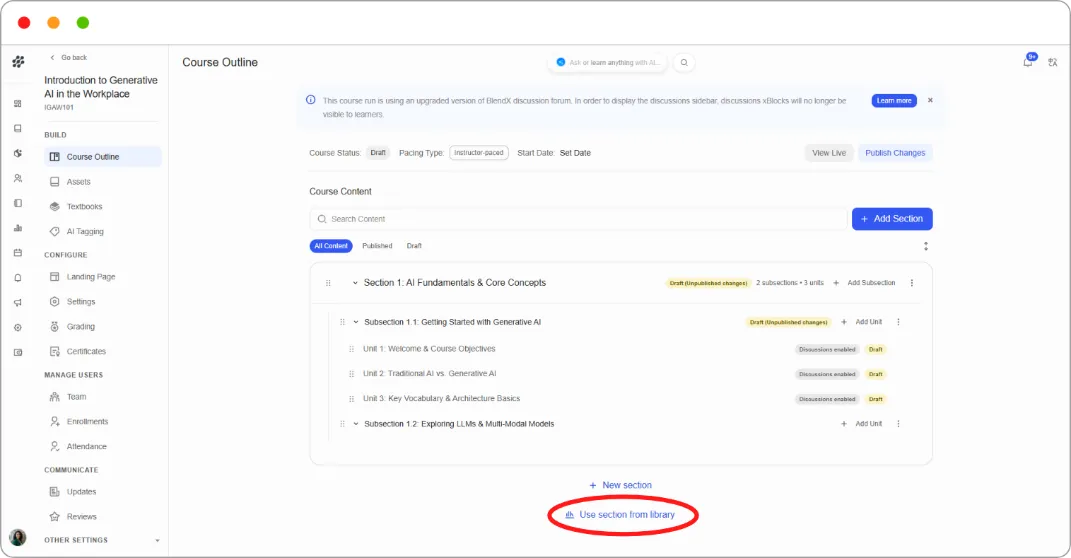Click Add Unit for Subsection 1.1

click(x=861, y=322)
